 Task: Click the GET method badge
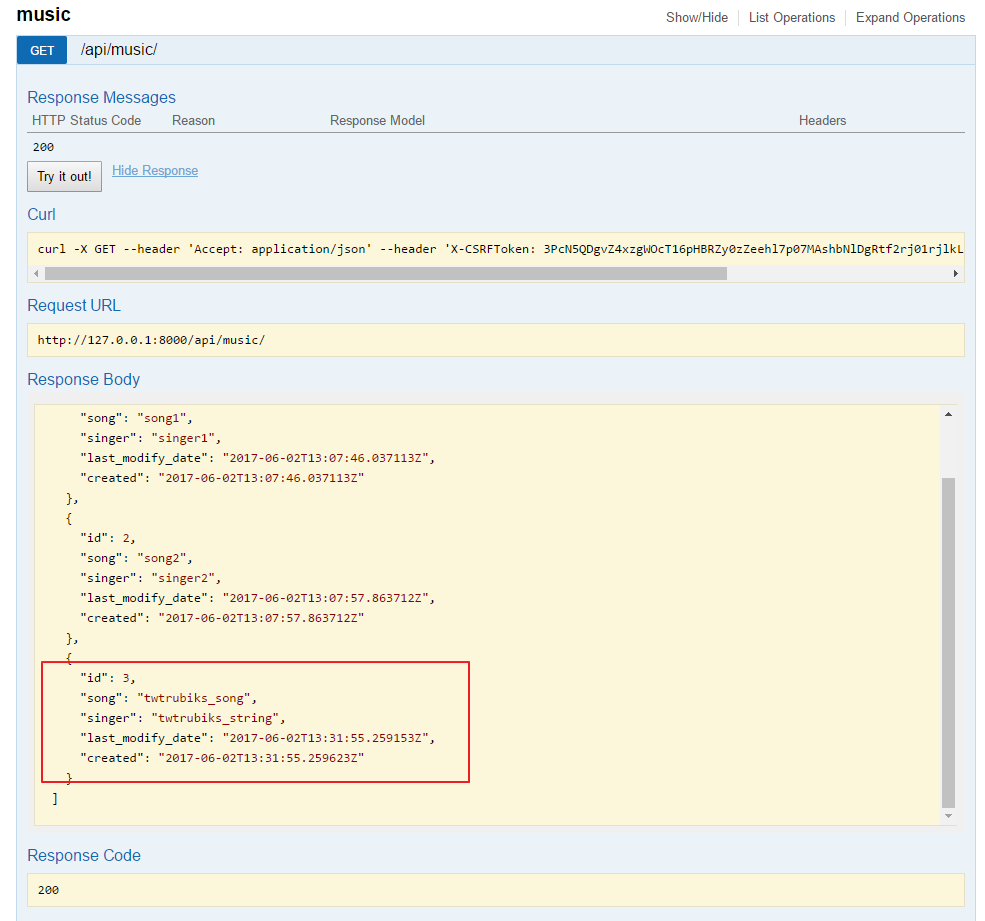[41, 50]
